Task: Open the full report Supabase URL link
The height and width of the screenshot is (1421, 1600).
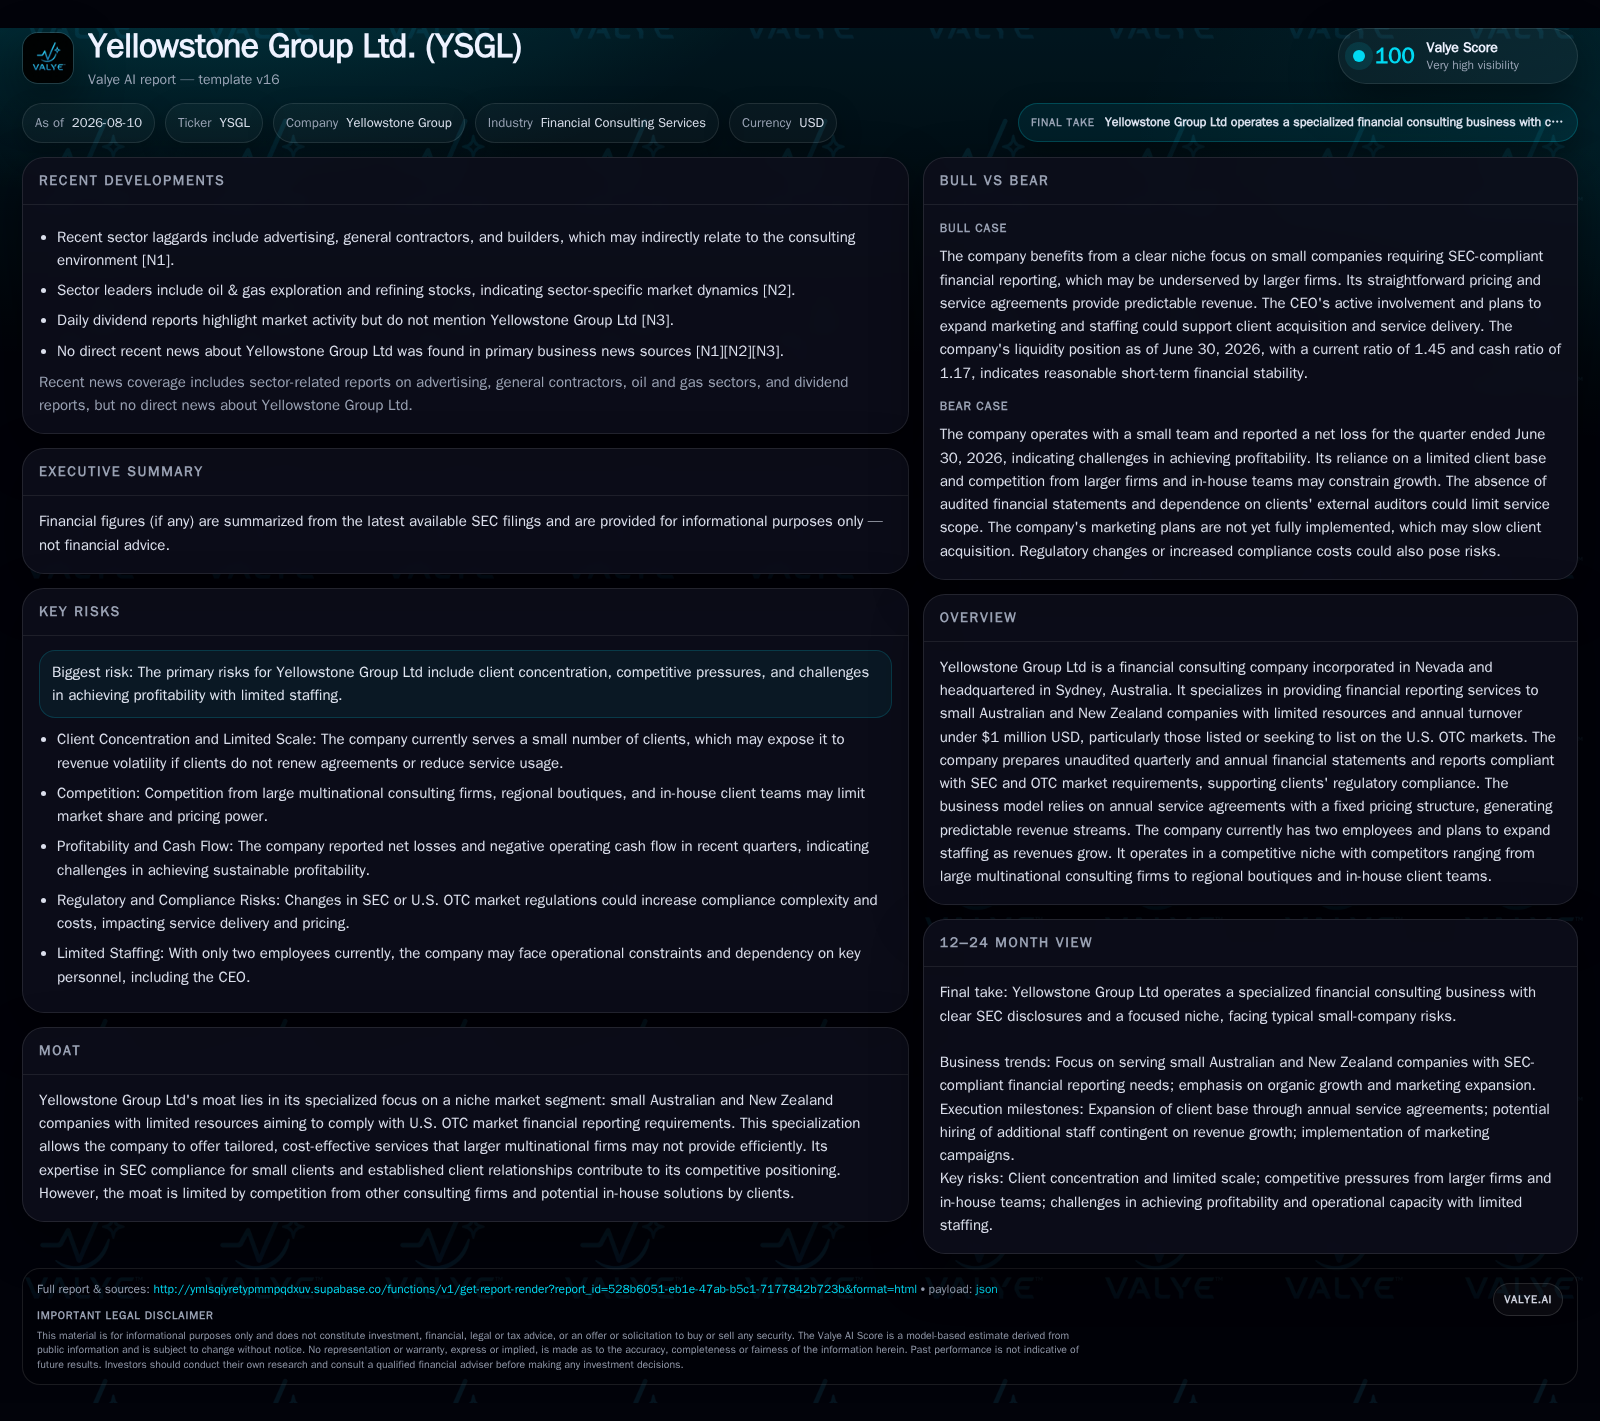Action: coord(535,1289)
